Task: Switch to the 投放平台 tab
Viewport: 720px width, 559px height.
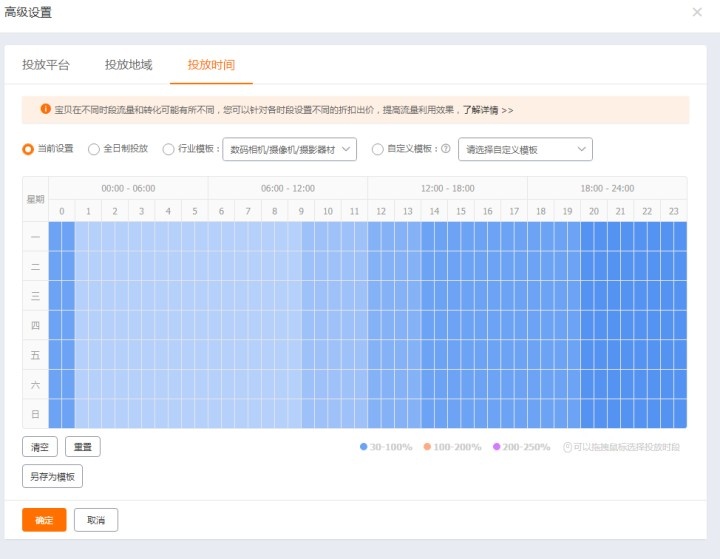Action: tap(46, 65)
